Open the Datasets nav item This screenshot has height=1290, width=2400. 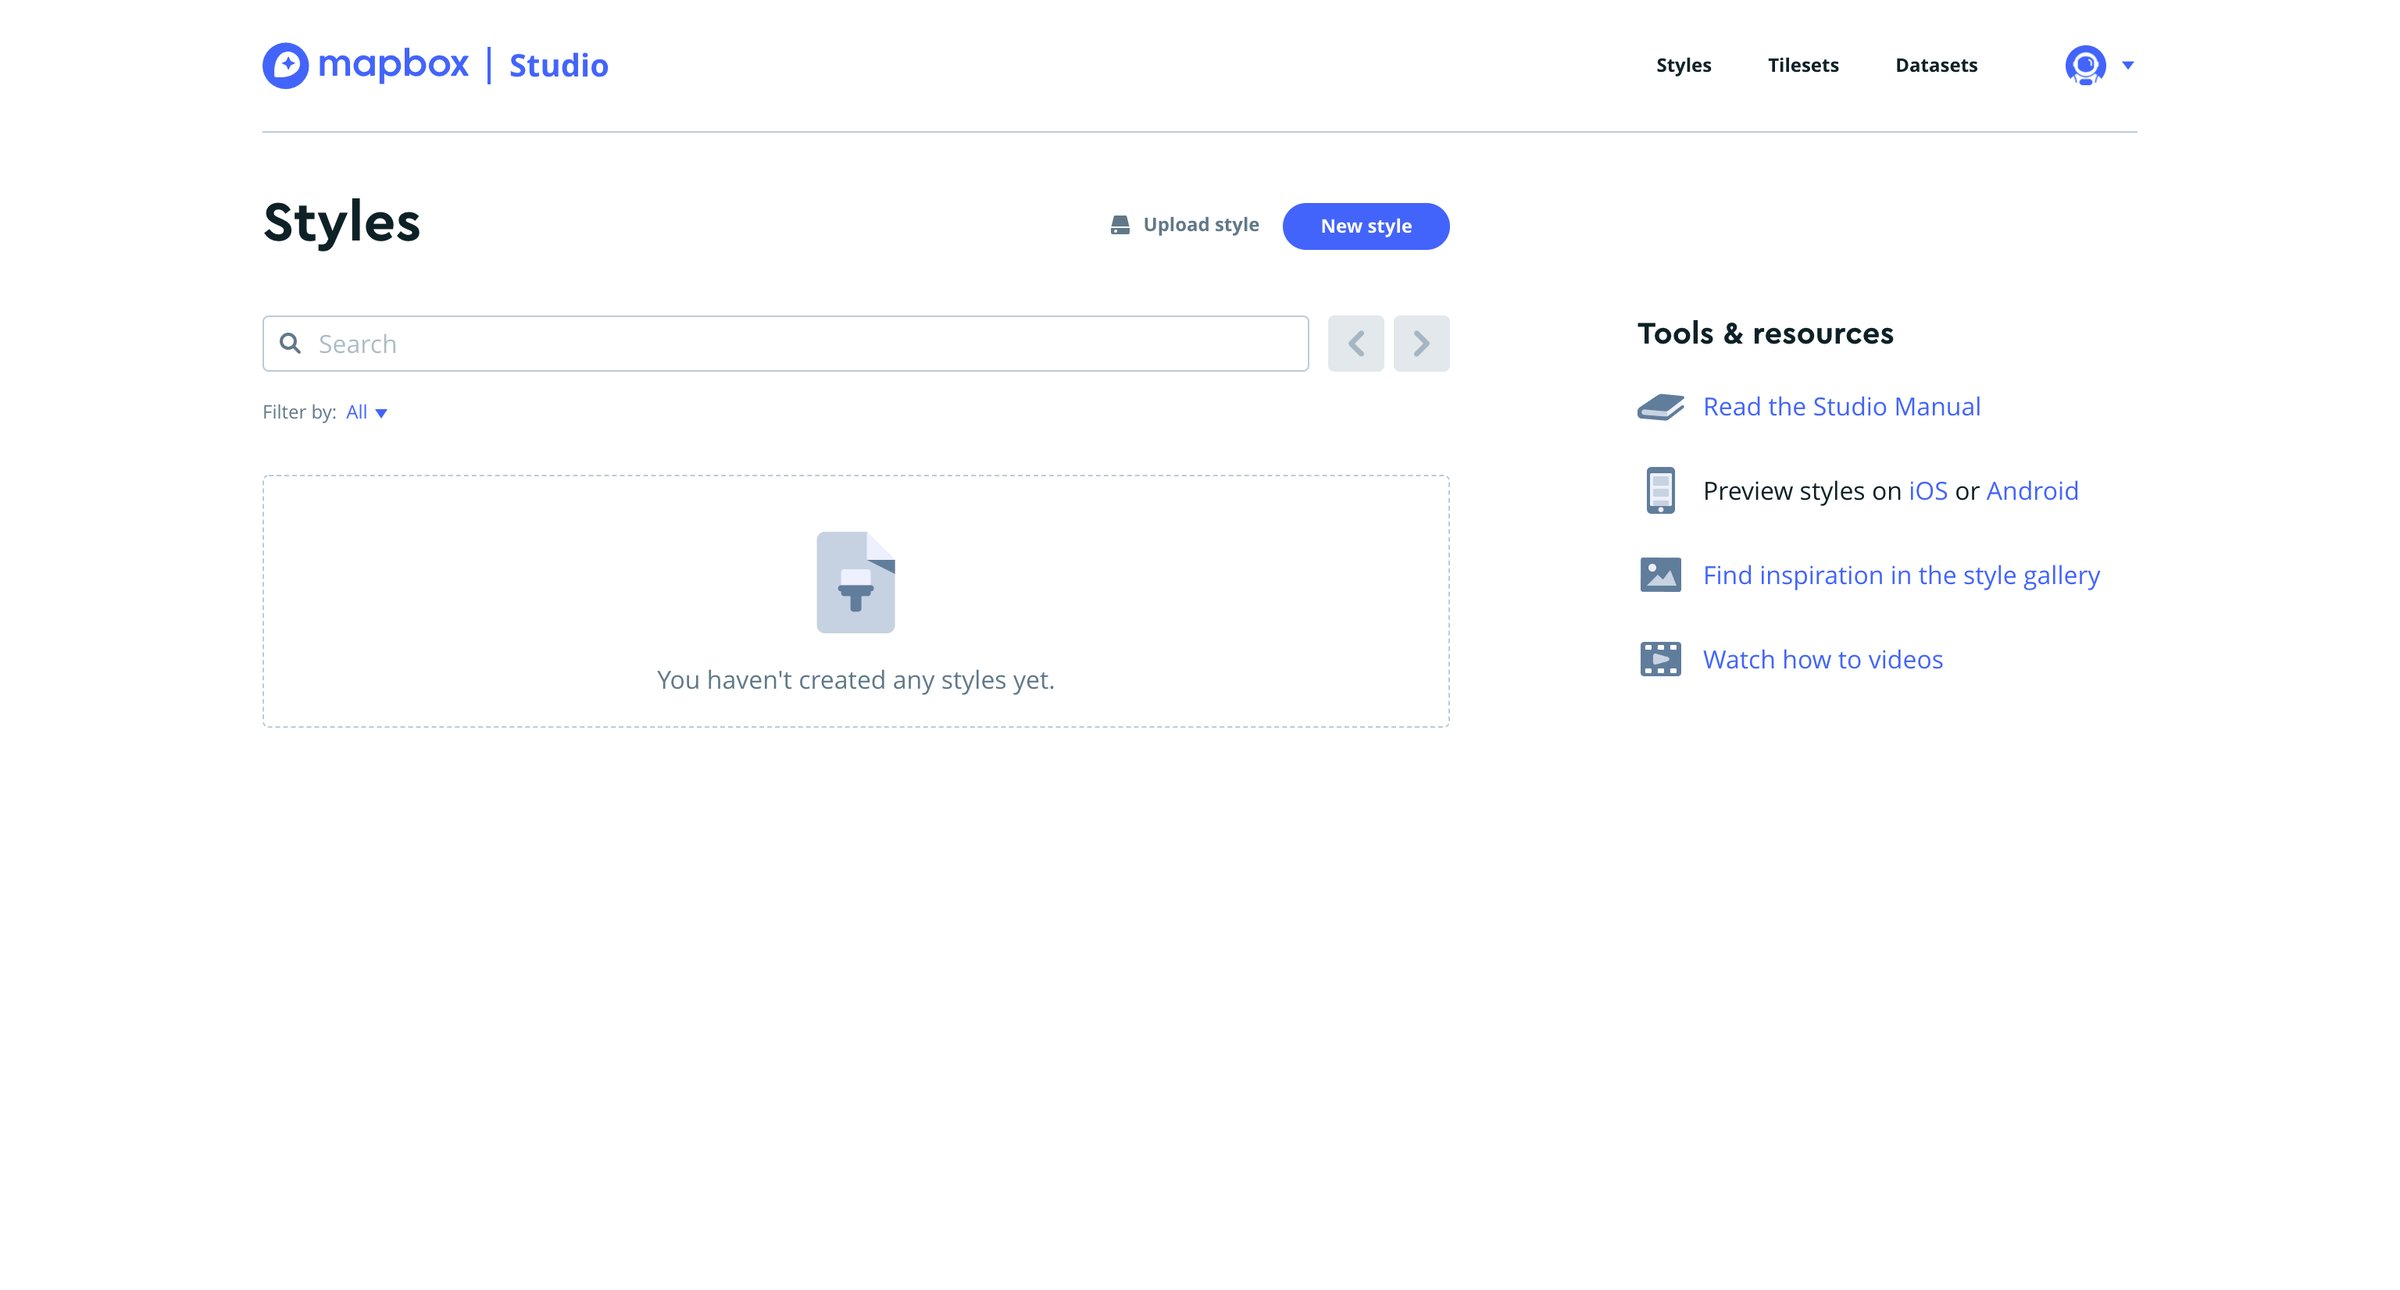point(1936,65)
